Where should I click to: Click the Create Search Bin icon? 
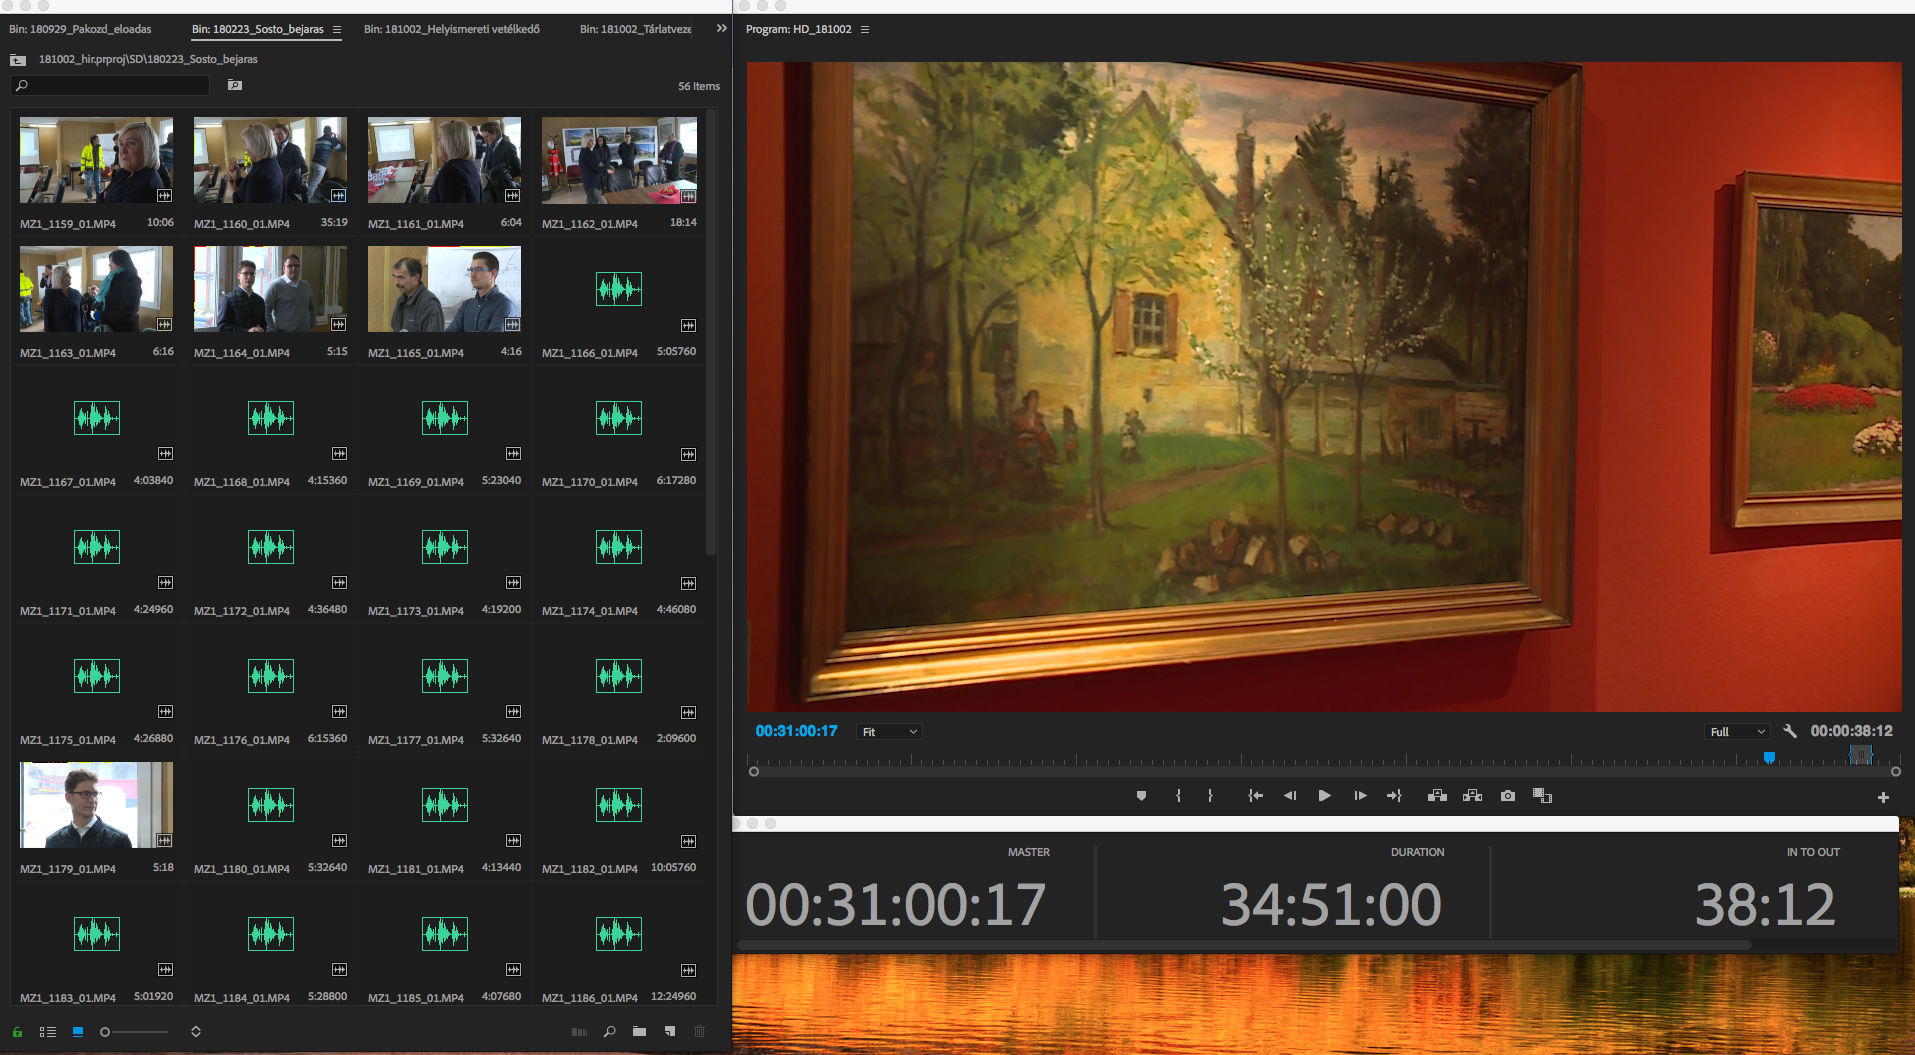(x=235, y=85)
